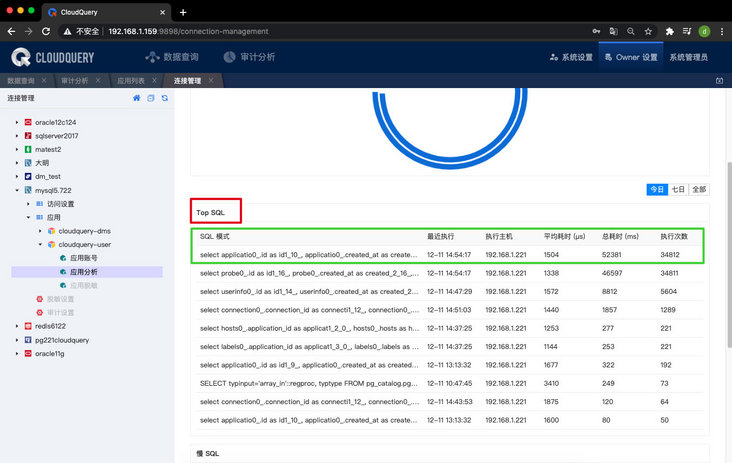Screen dimensions: 732x463
Task: Click the 46597 total time cell
Action: click(612, 273)
